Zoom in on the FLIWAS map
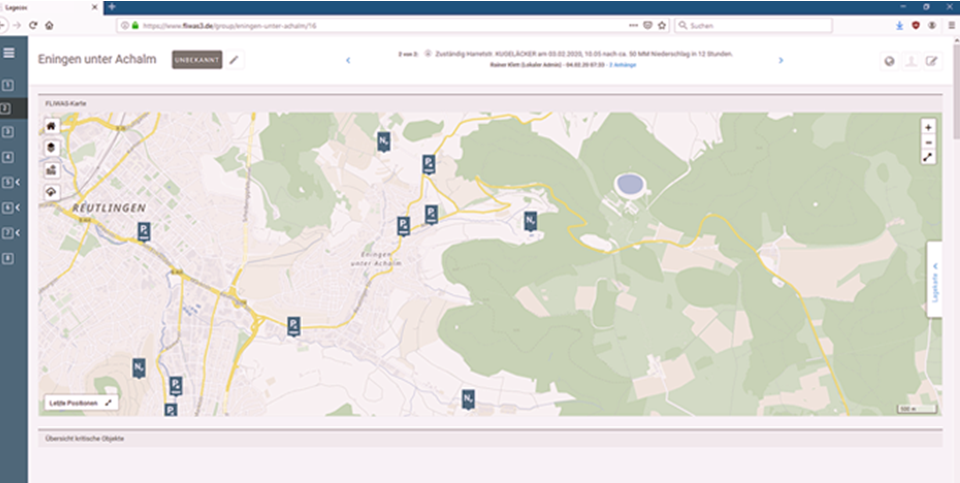The width and height of the screenshot is (960, 483). point(929,127)
